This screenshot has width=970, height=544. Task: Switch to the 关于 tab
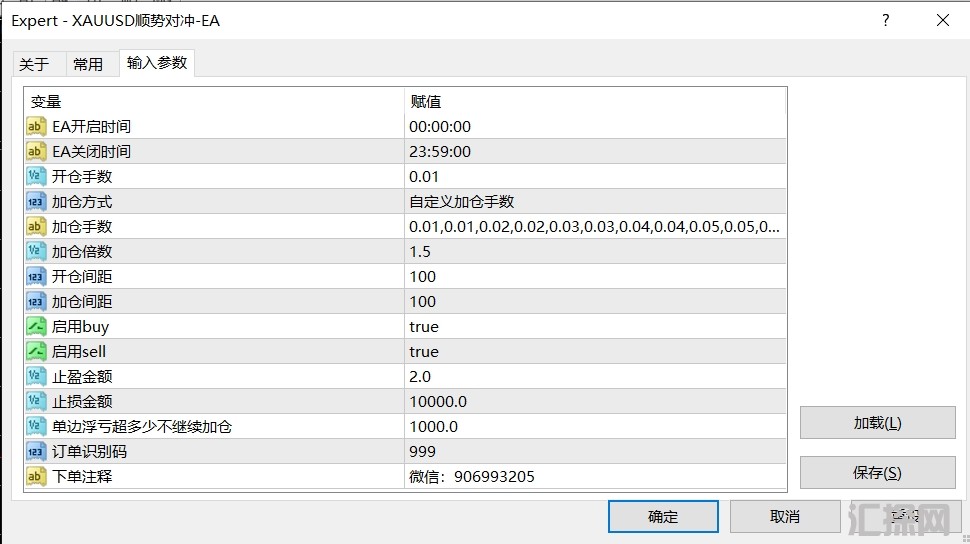34,64
